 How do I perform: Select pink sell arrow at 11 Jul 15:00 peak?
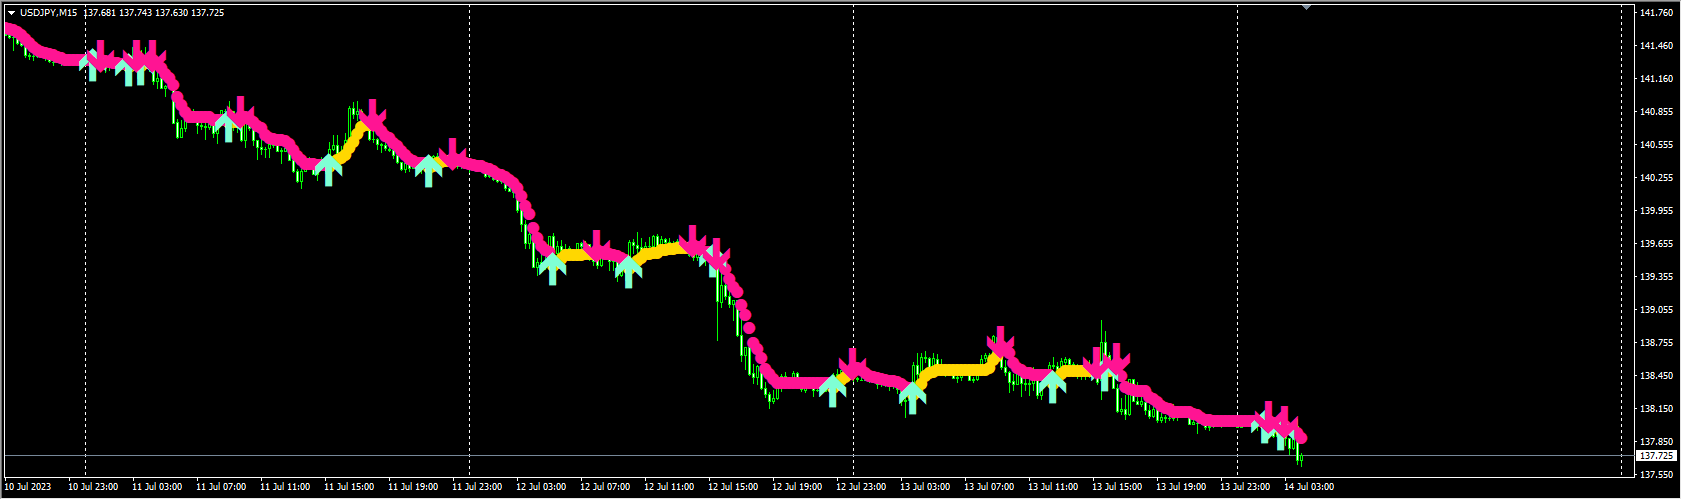tap(373, 115)
